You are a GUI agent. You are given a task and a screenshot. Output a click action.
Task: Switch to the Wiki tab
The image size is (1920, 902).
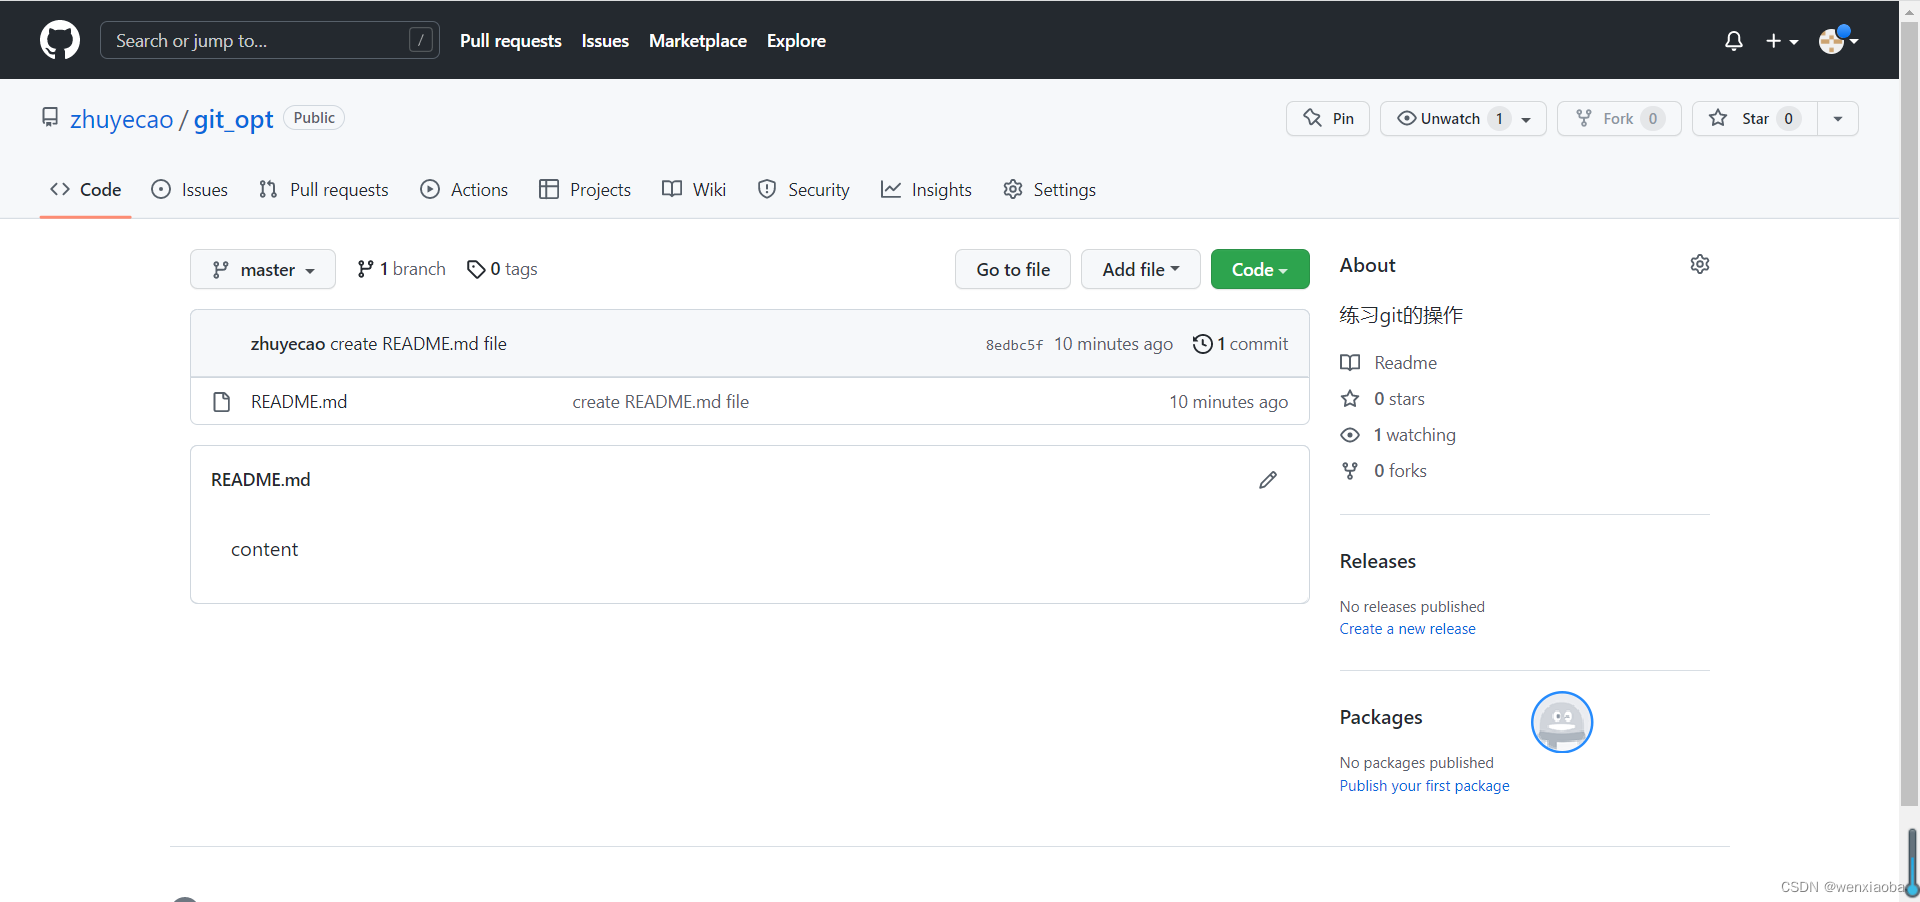pyautogui.click(x=694, y=189)
